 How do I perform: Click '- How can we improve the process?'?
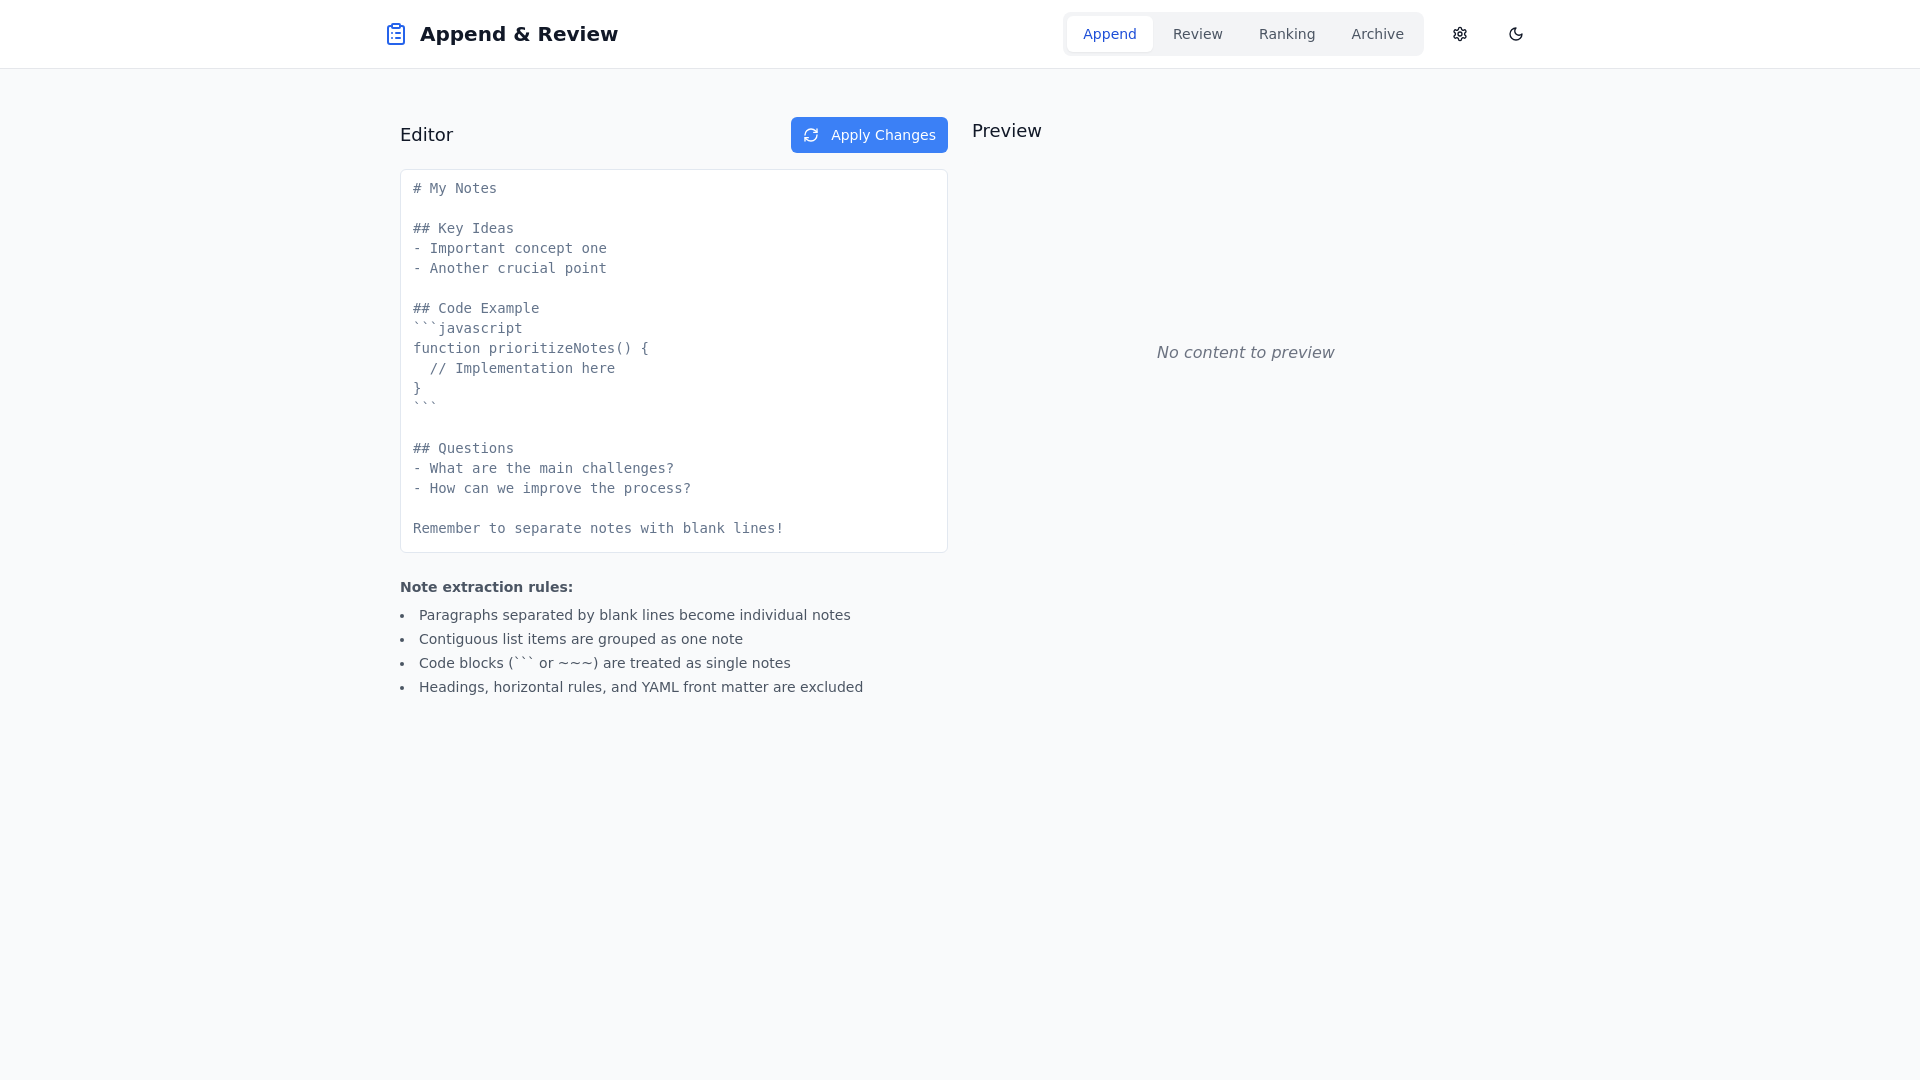click(x=552, y=488)
